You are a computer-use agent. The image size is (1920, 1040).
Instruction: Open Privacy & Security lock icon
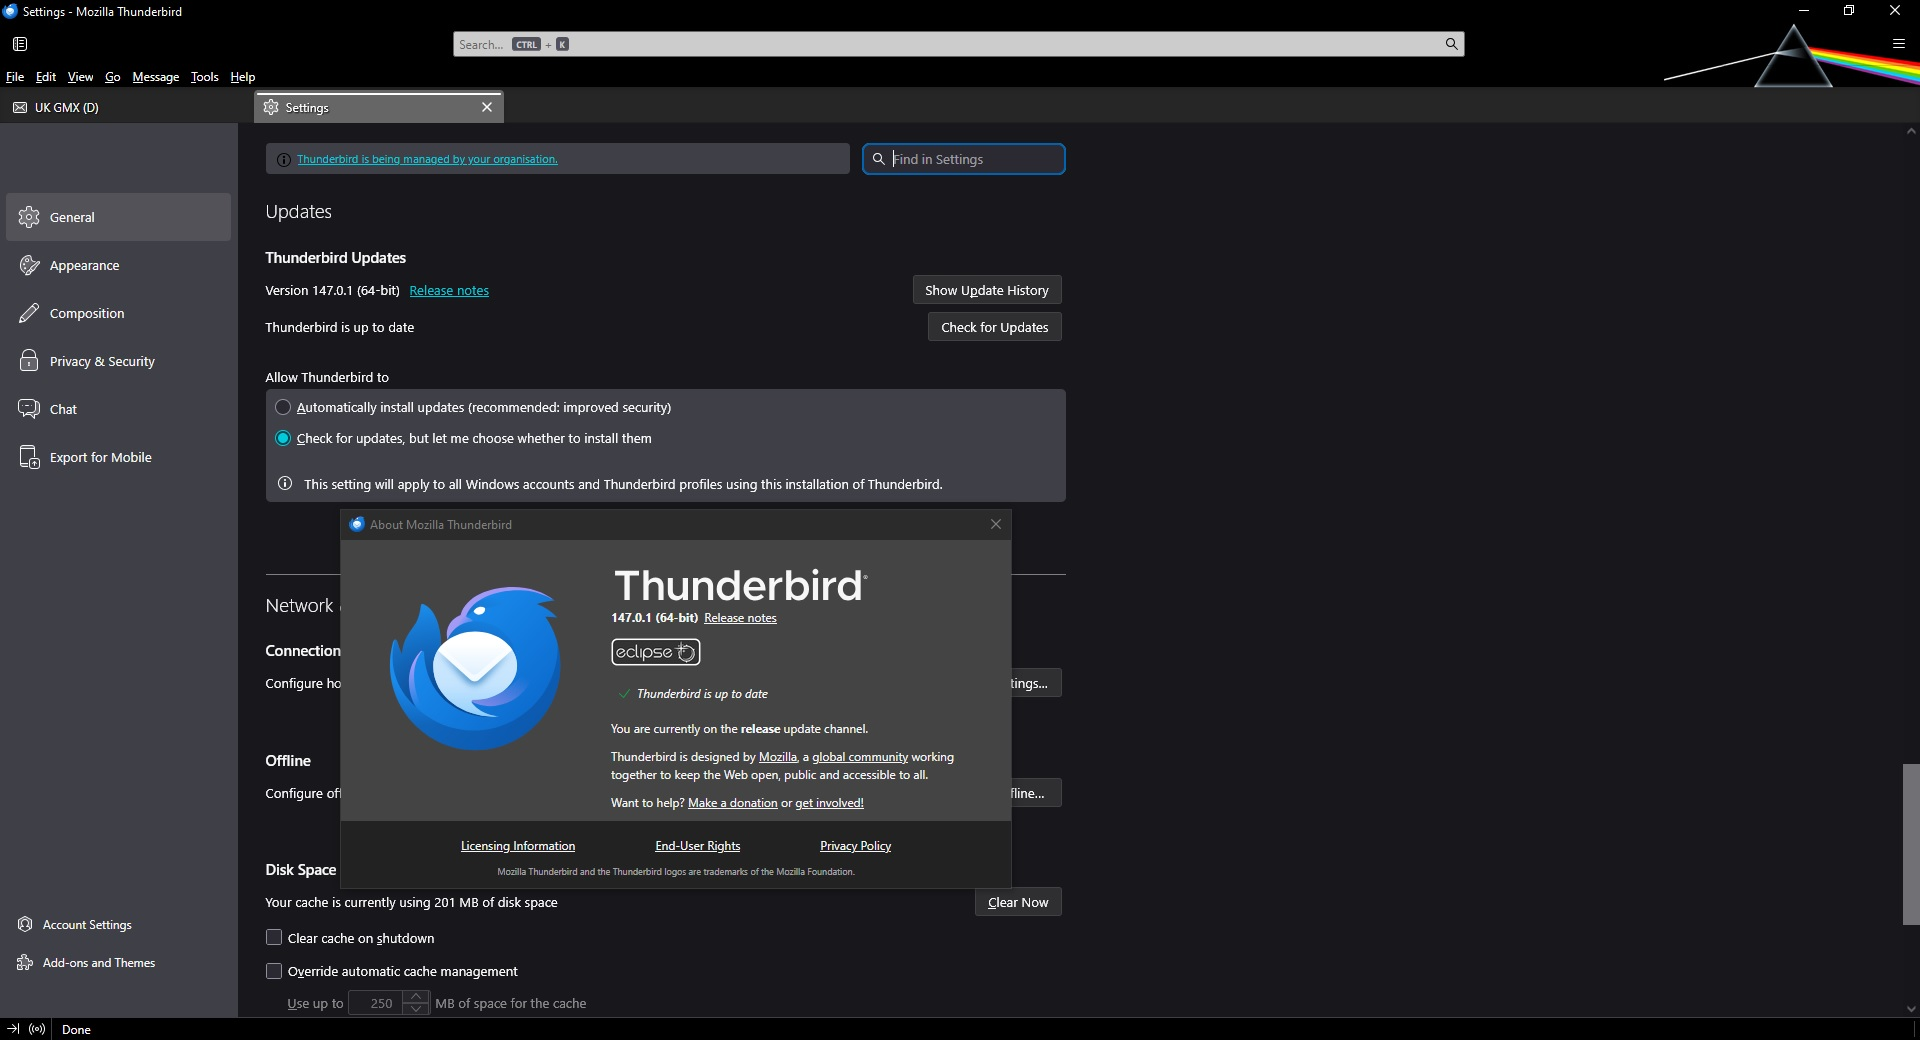[29, 361]
